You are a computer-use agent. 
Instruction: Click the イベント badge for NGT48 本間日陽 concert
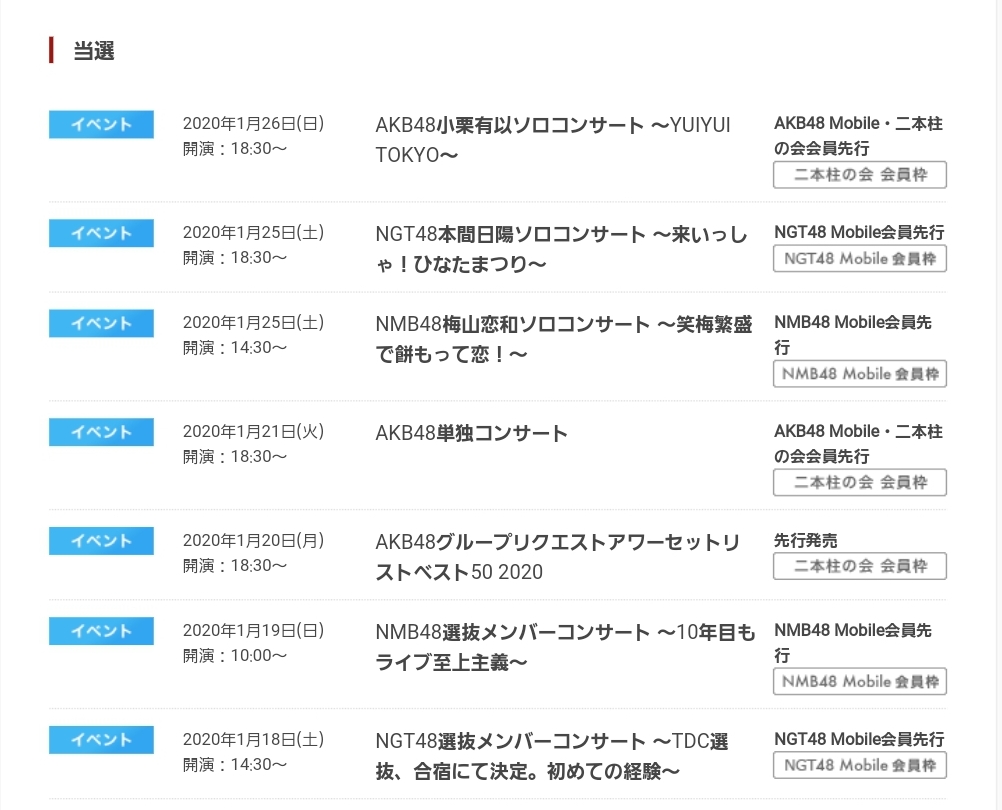tap(101, 233)
